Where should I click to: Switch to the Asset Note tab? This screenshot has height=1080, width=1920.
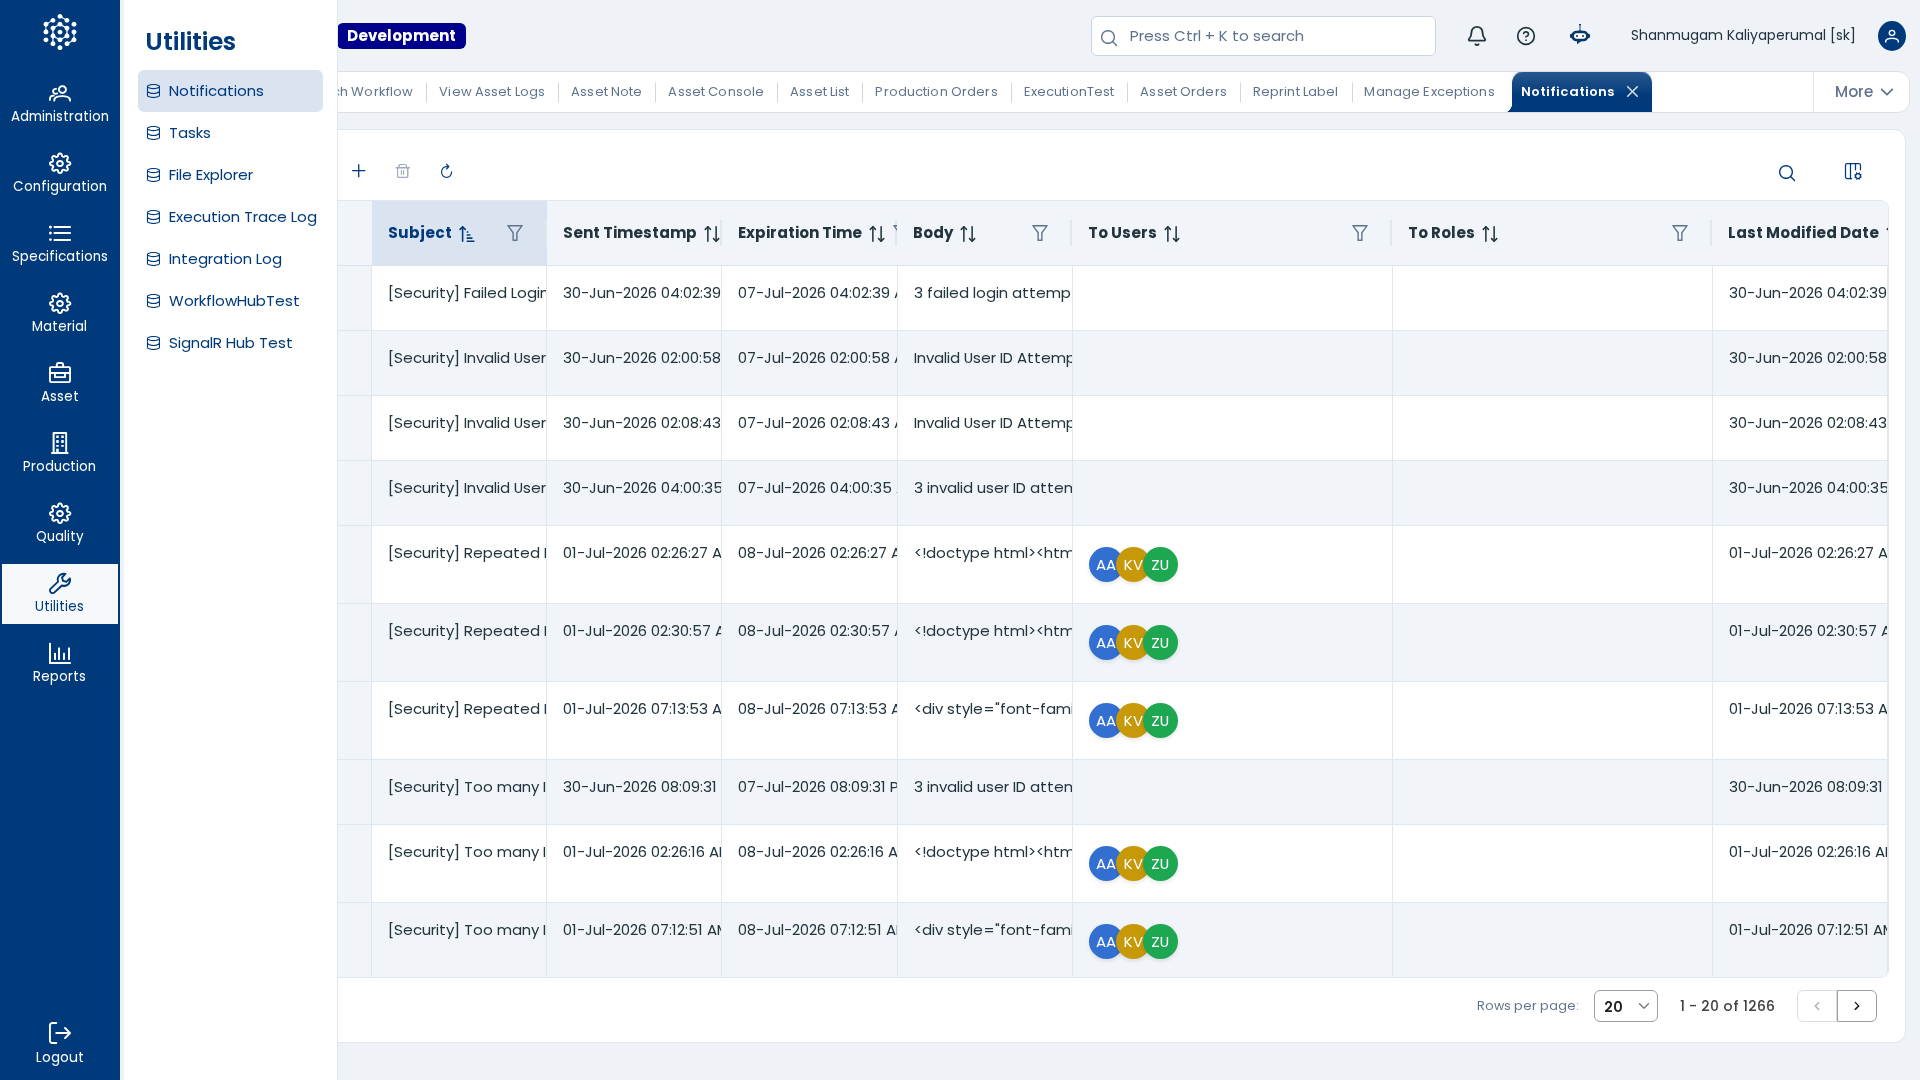tap(606, 92)
